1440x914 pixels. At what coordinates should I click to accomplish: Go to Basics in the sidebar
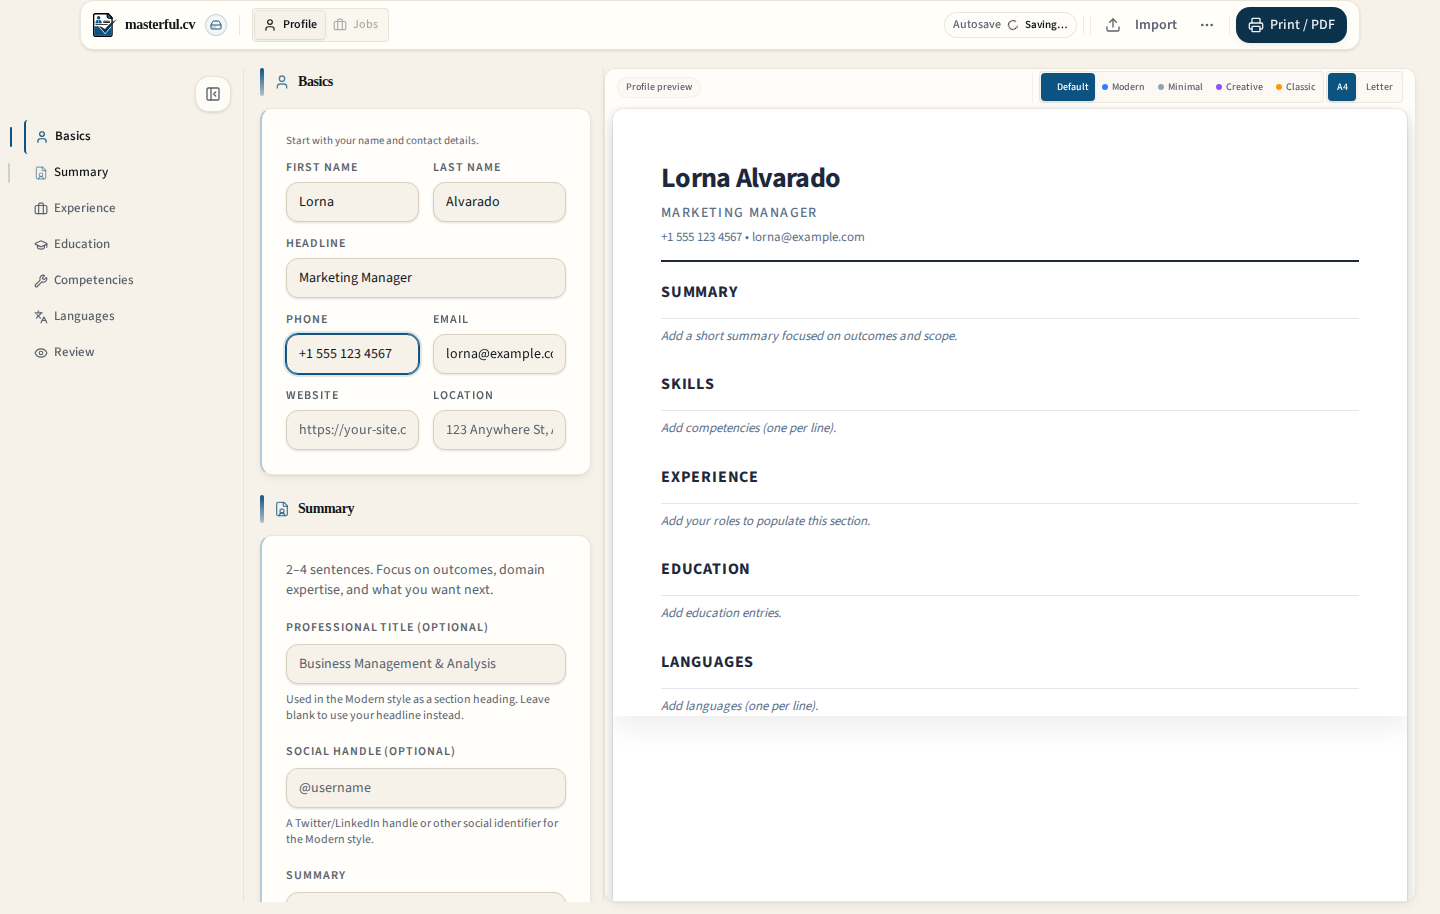click(73, 136)
